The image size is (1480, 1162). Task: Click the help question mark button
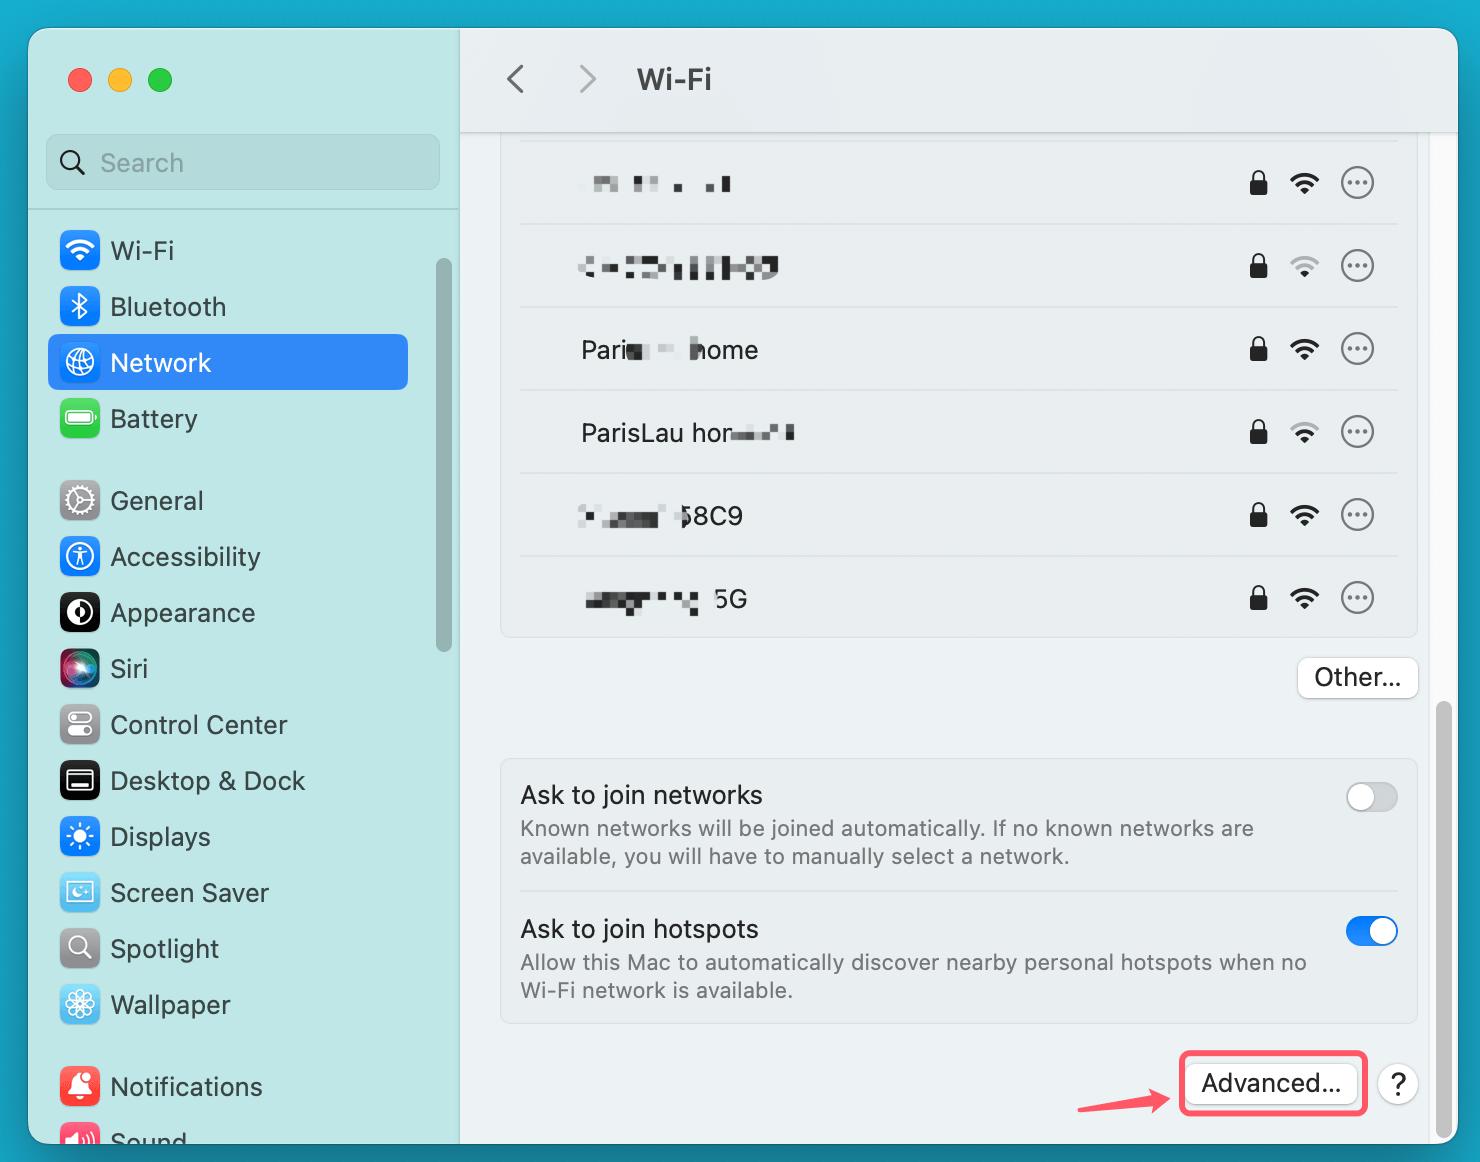click(1397, 1083)
